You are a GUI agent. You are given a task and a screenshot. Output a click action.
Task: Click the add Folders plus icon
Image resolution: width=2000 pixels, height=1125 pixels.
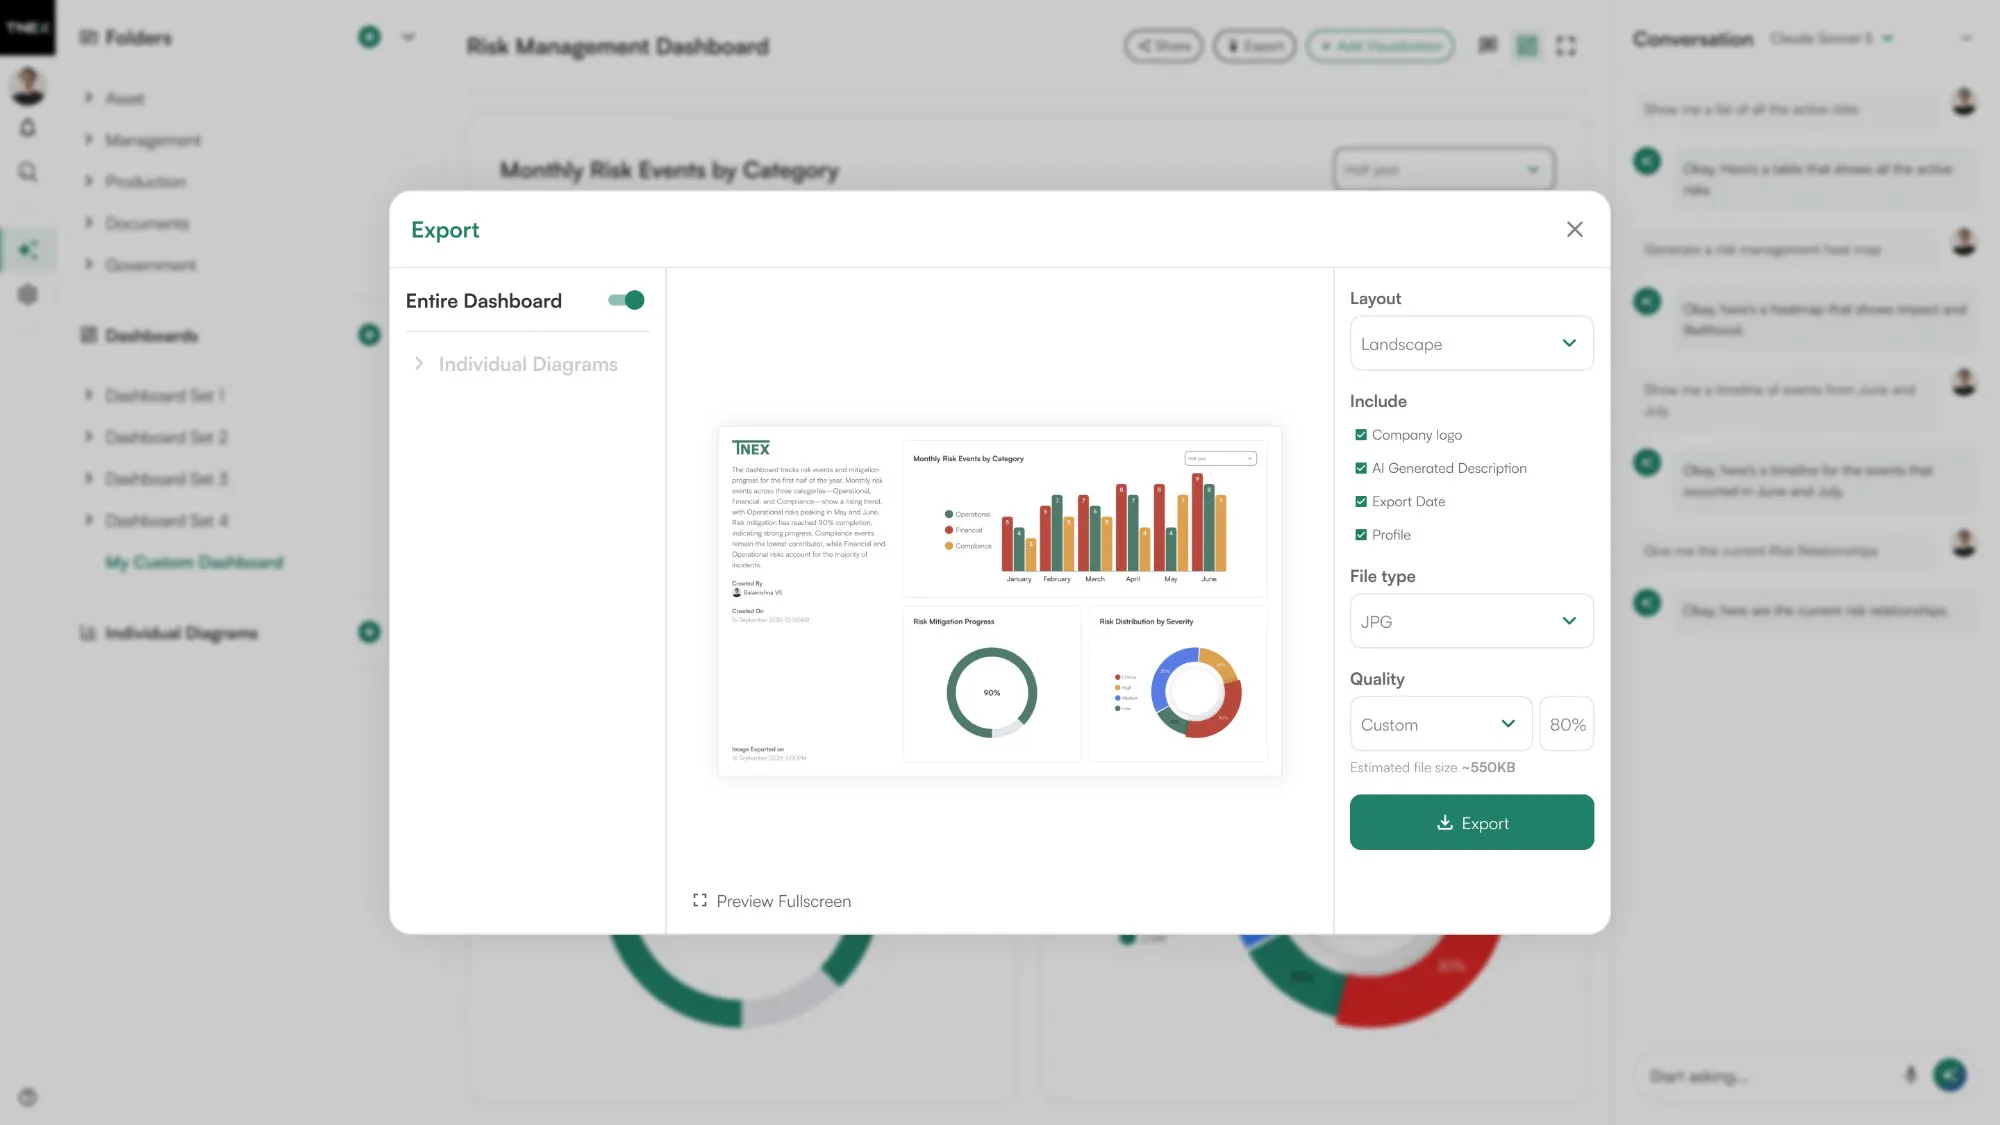pyautogui.click(x=369, y=37)
